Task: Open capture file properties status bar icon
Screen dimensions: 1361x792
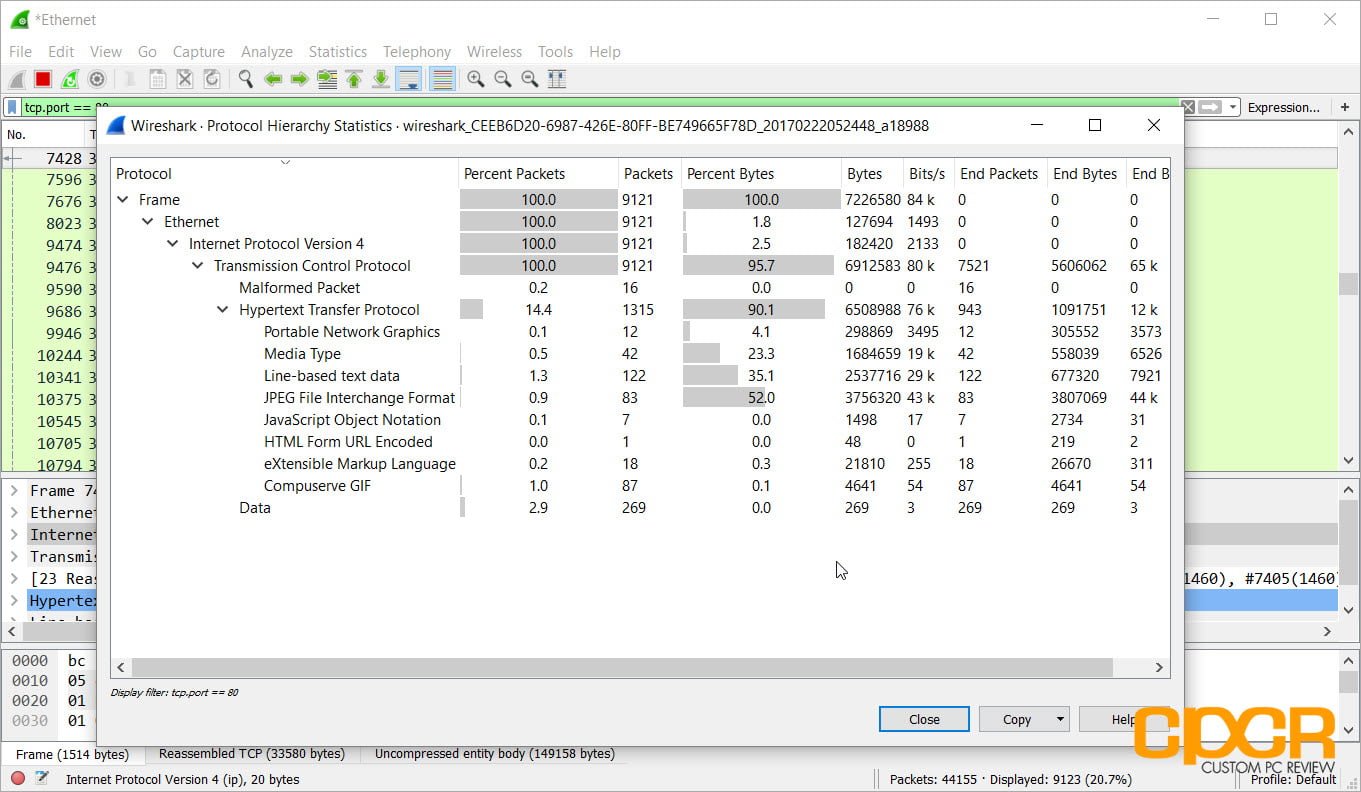Action: pyautogui.click(x=42, y=779)
